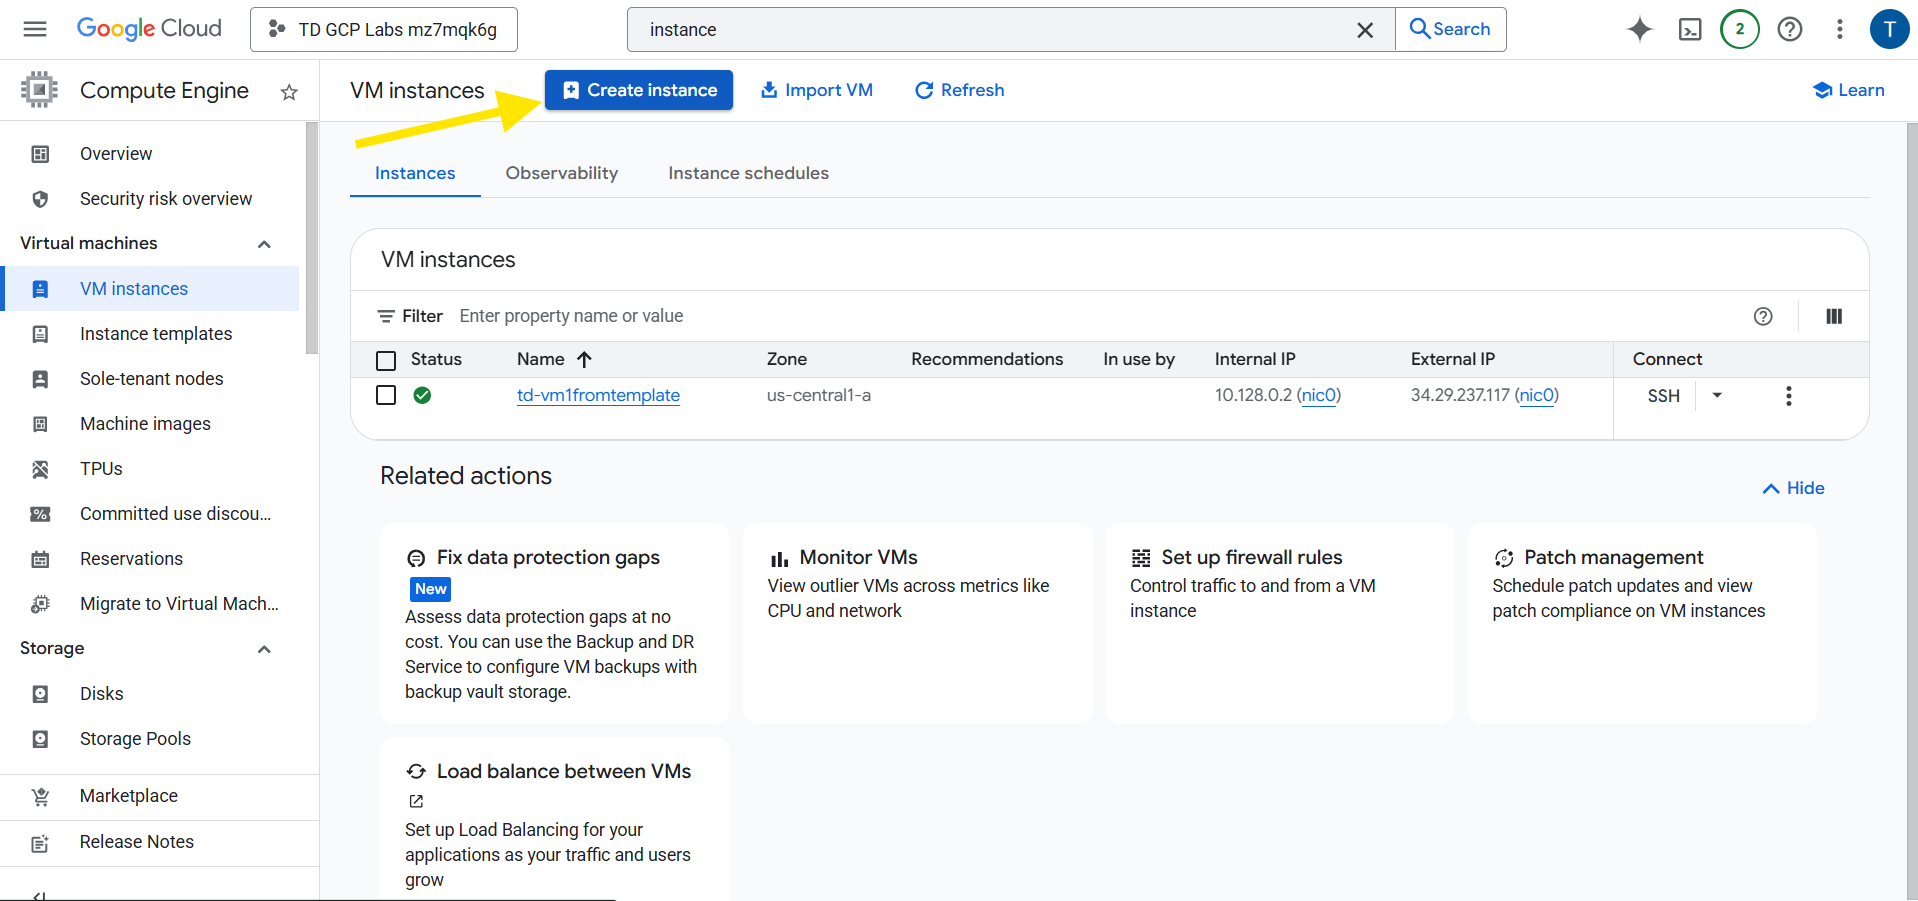Open the notifications badge showing 2
The image size is (1918, 901).
[x=1739, y=30]
